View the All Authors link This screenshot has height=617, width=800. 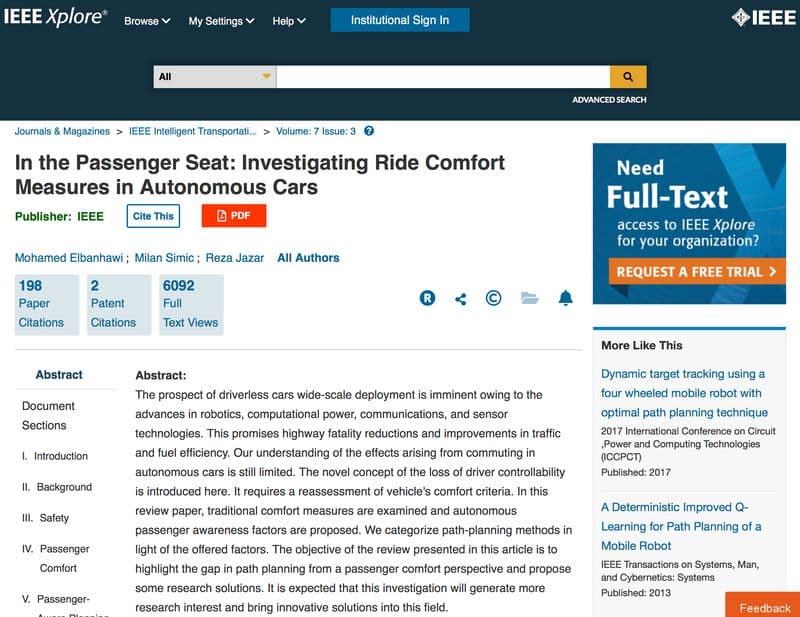tap(308, 258)
